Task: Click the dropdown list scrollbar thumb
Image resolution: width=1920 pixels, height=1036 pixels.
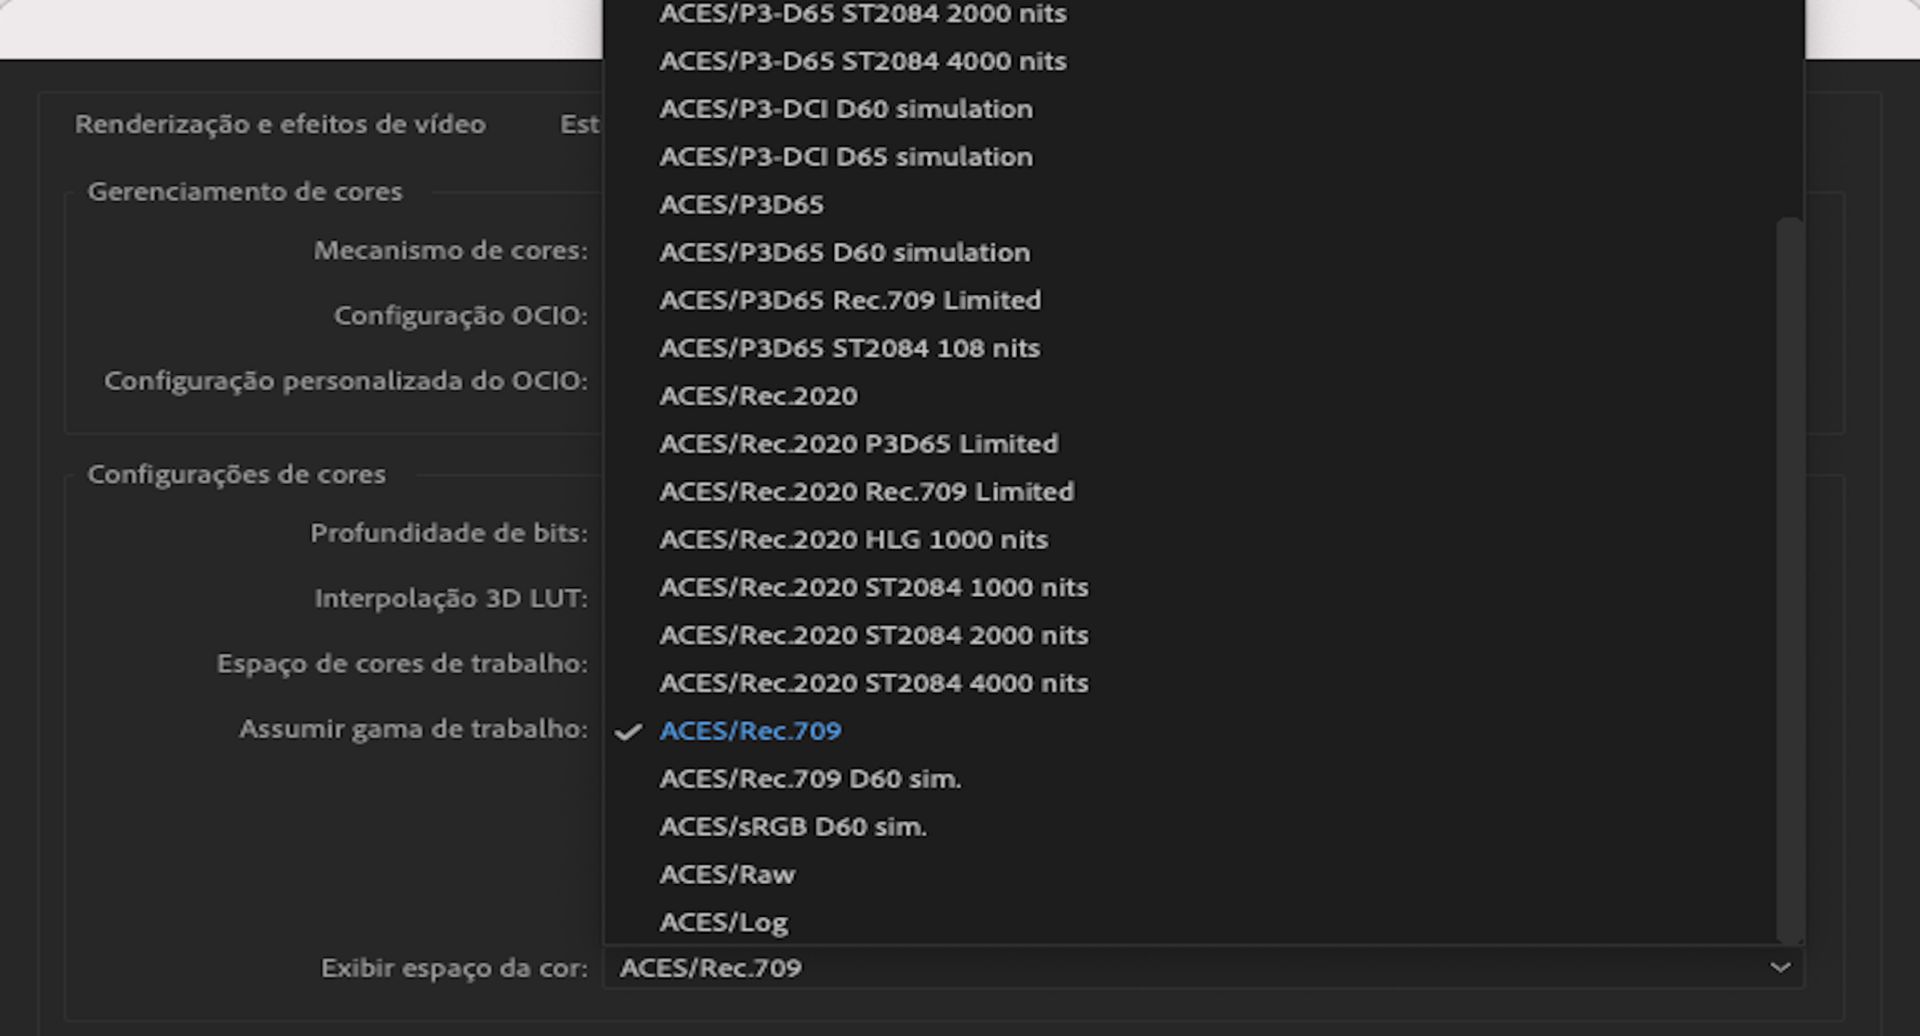Action: (x=1790, y=580)
